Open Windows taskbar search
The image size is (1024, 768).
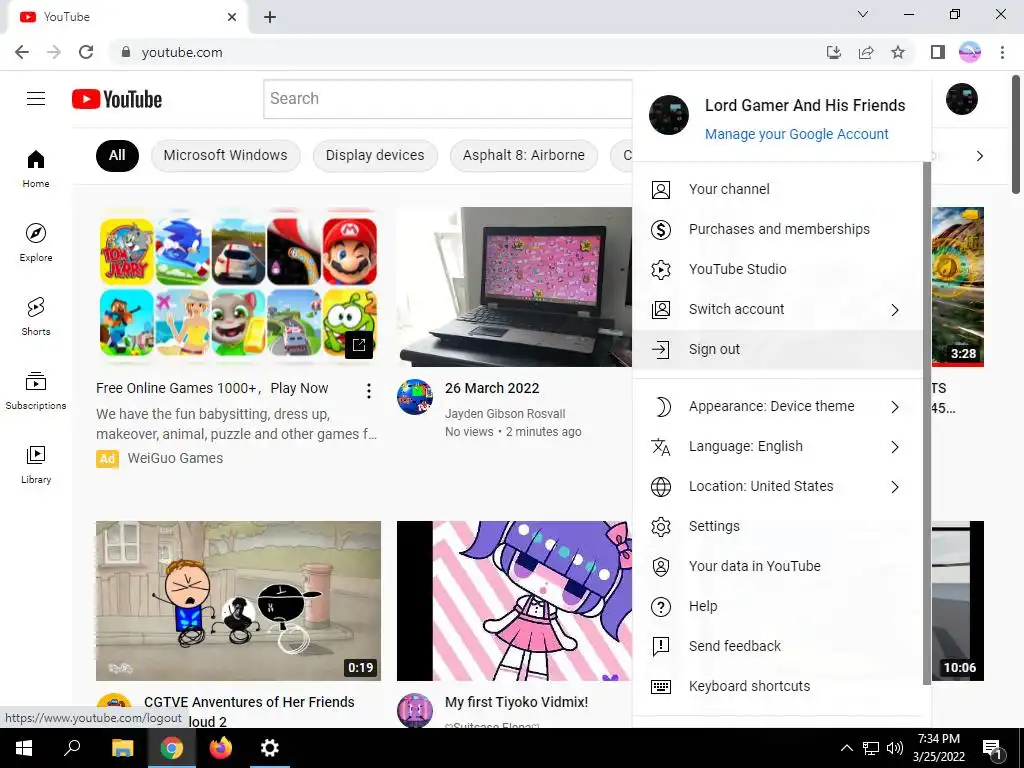pyautogui.click(x=72, y=748)
